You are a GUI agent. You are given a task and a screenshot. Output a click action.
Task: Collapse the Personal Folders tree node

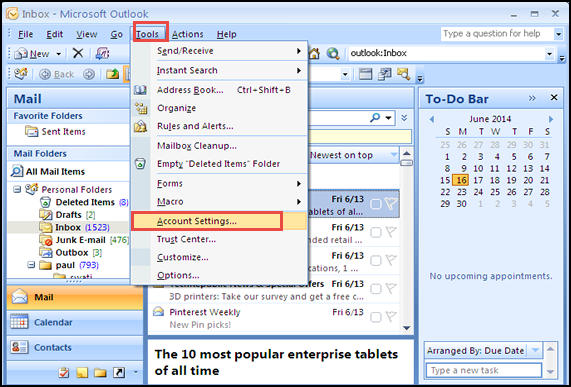pos(17,190)
